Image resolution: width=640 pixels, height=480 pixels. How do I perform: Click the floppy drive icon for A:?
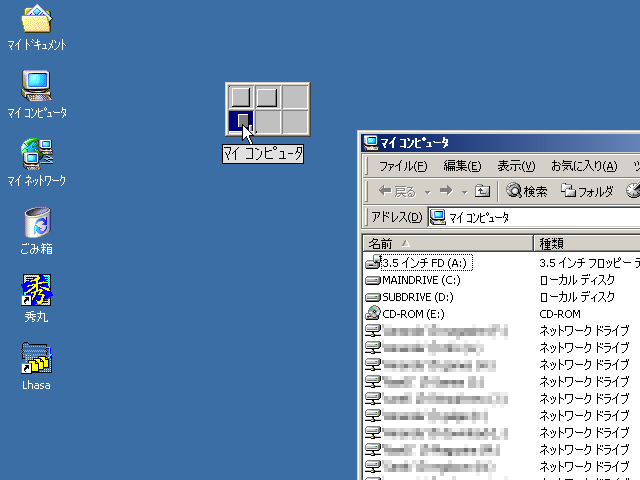(x=373, y=262)
